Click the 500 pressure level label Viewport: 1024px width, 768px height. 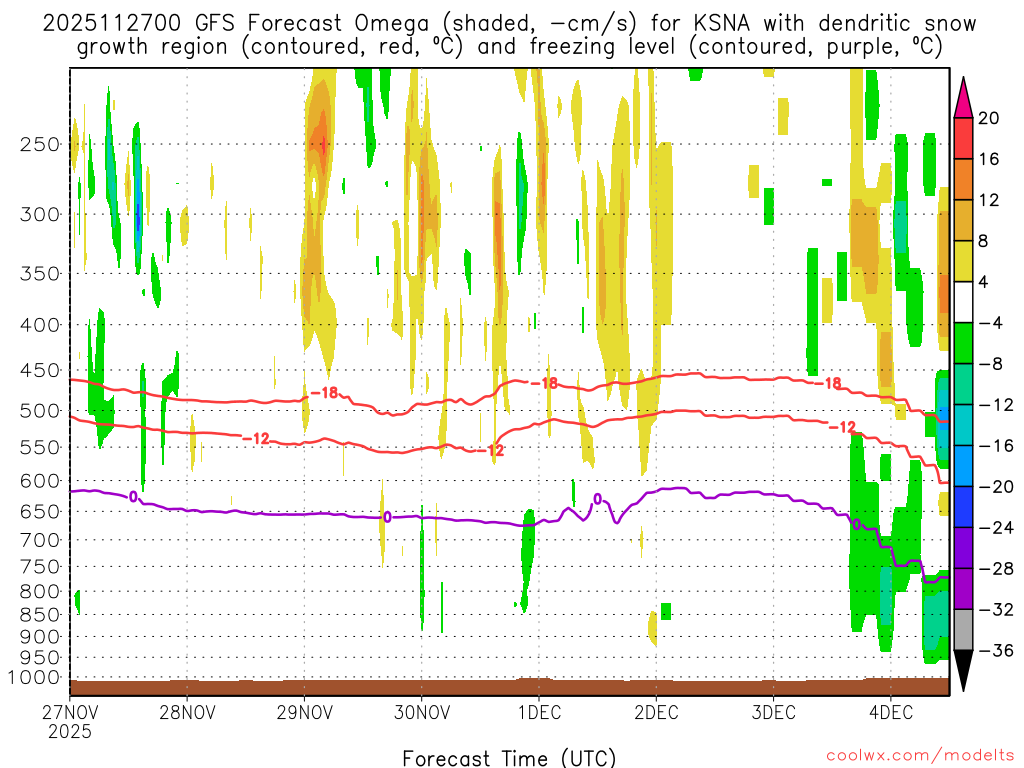pos(40,411)
